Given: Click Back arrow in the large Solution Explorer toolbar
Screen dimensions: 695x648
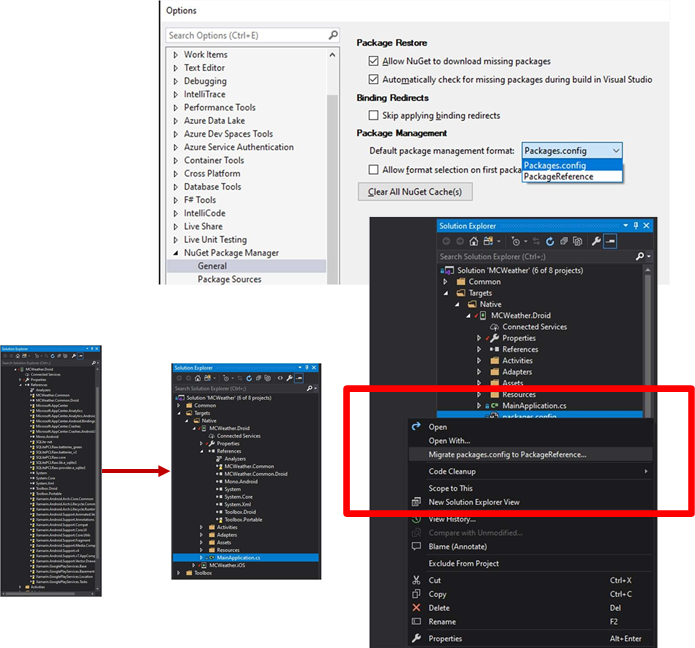Looking at the screenshot, I should click(x=446, y=242).
